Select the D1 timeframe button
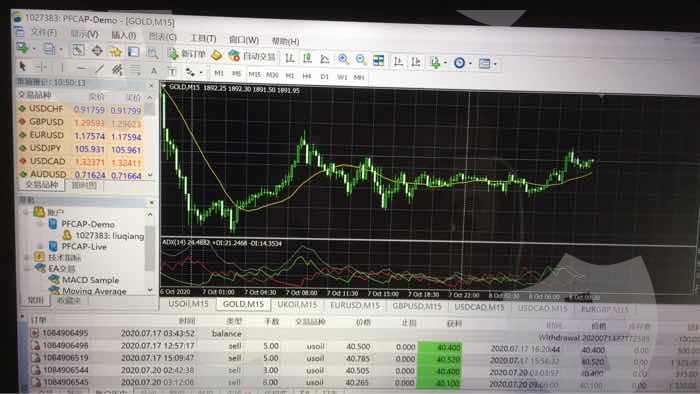Viewport: 700px width, 394px height. coord(325,76)
